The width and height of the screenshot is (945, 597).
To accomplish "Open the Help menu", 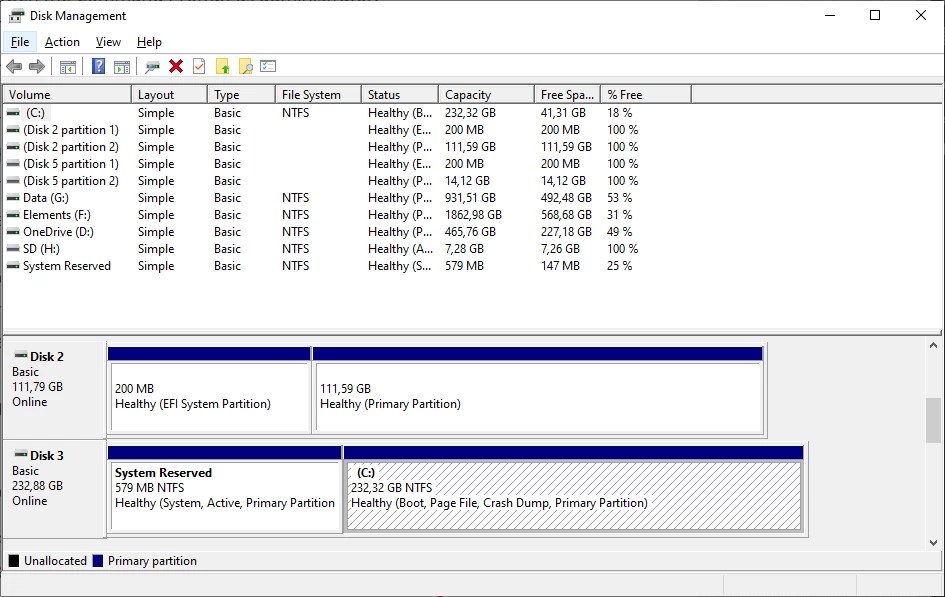I will click(149, 42).
